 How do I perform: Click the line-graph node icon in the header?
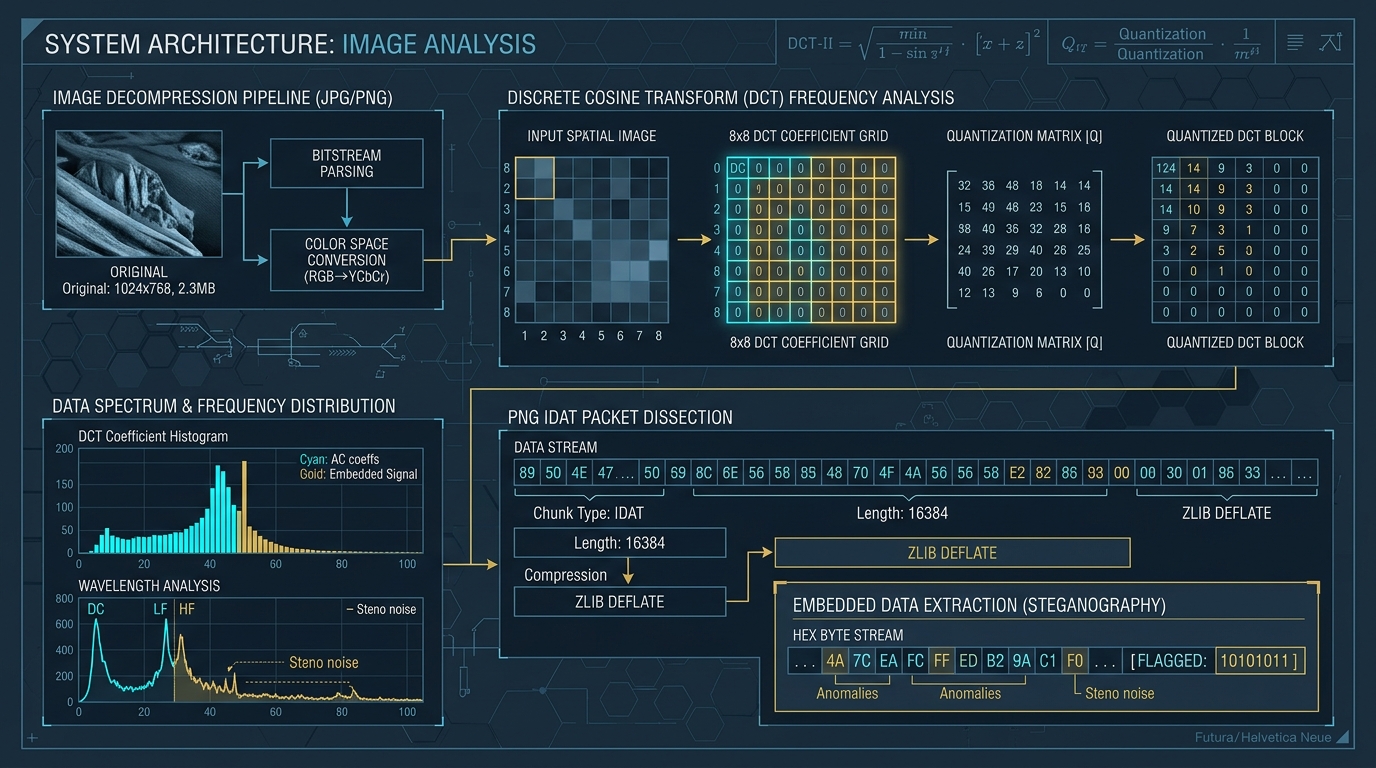1330,42
